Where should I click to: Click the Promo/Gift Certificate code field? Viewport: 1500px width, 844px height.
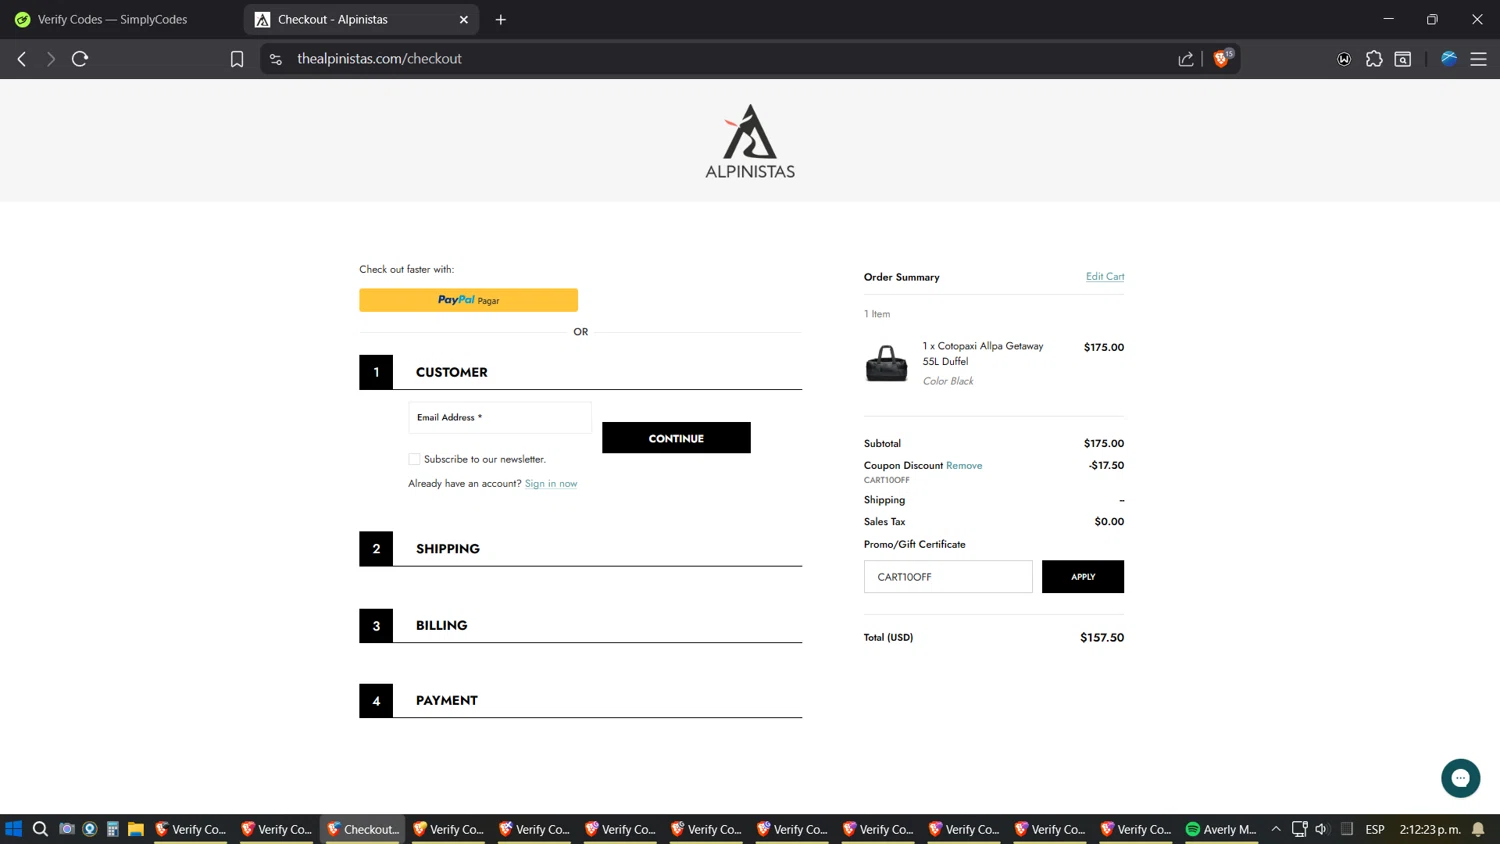click(948, 577)
